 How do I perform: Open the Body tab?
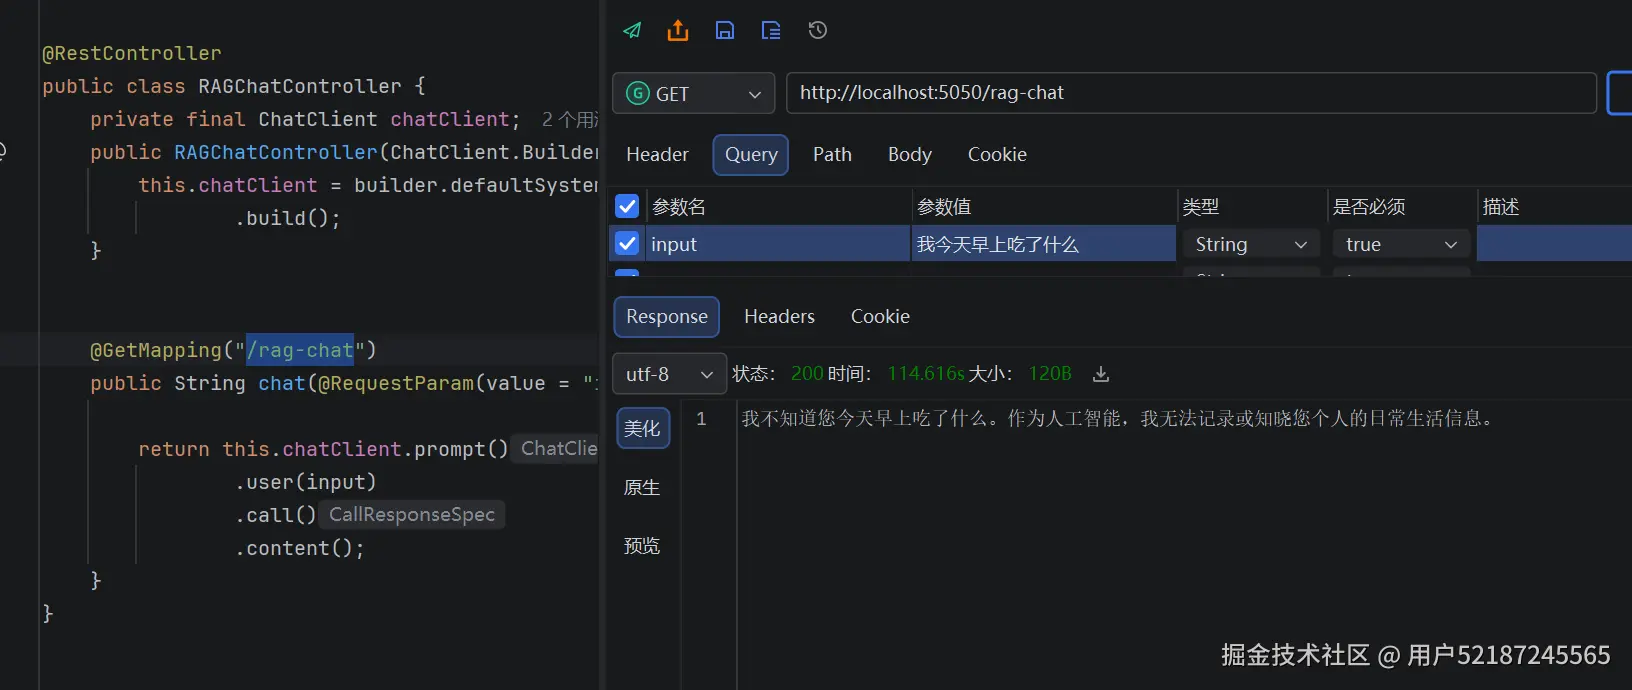(909, 154)
